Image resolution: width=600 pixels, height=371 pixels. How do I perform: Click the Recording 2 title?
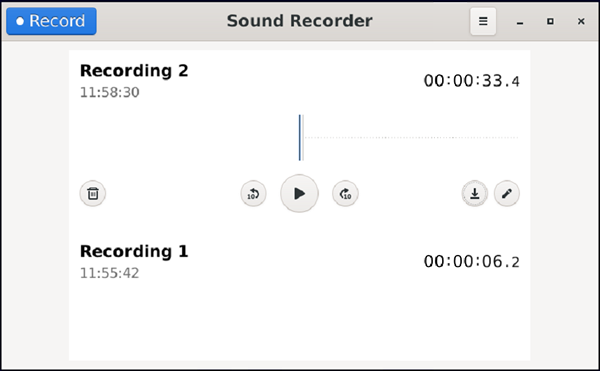click(x=134, y=71)
